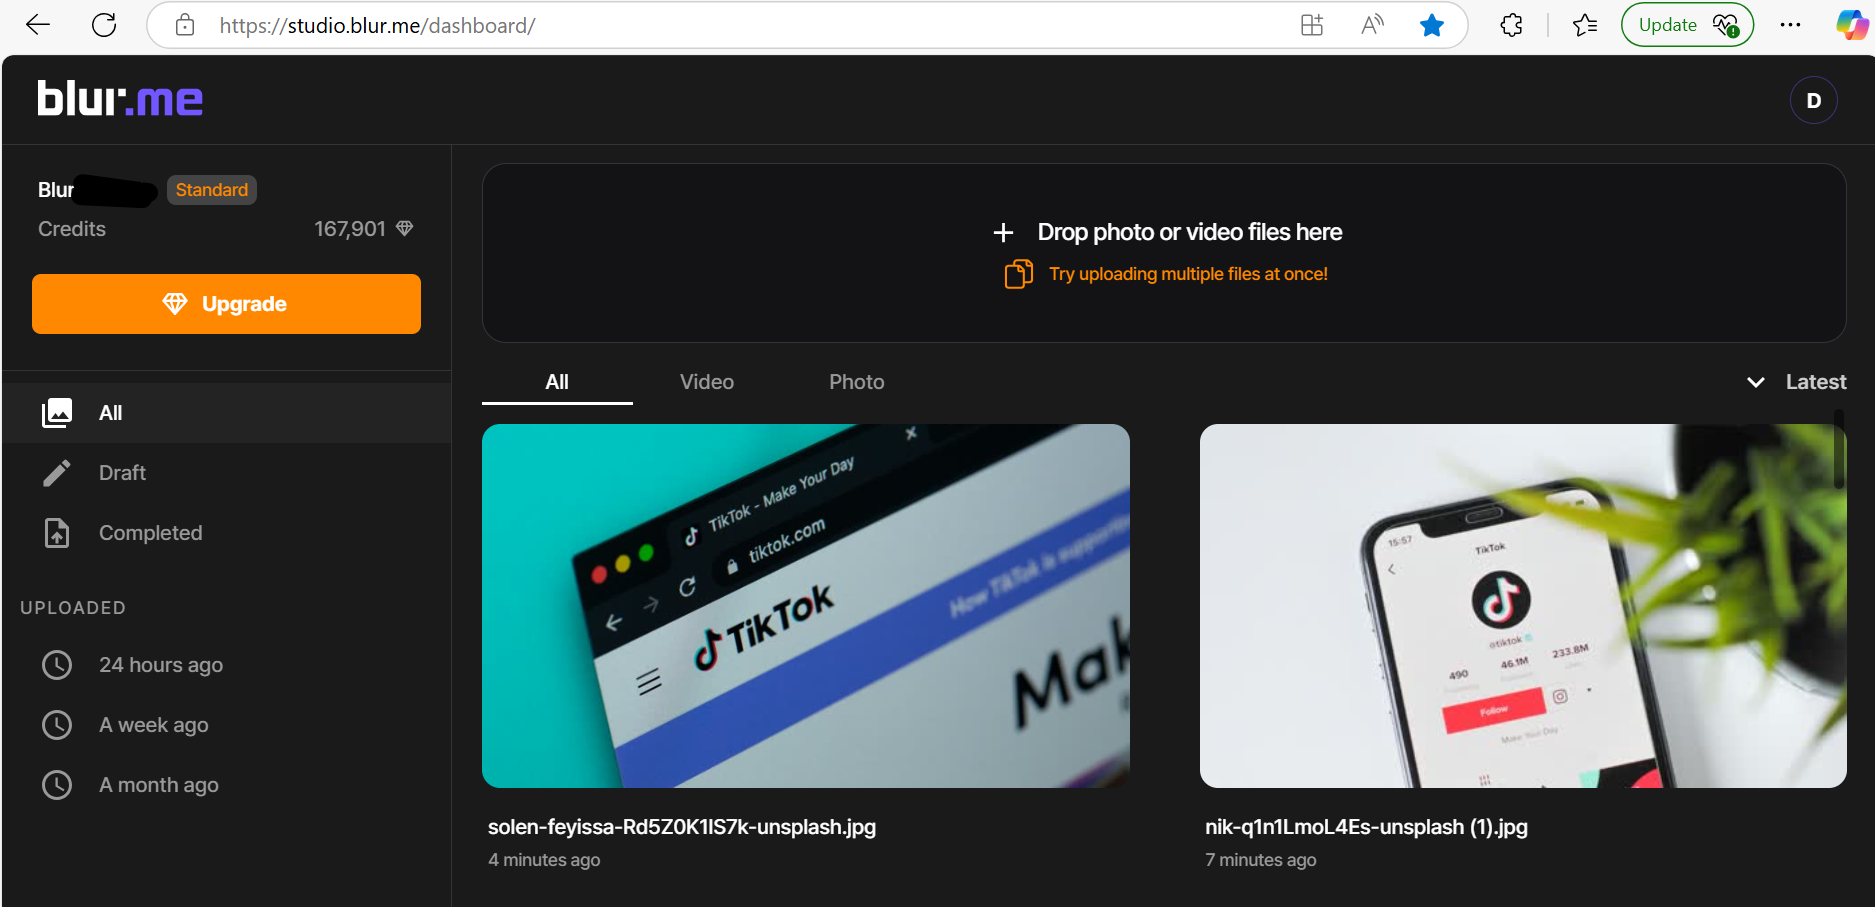Click the pencil icon beside Draft
Screen dimensions: 1875x907
point(57,473)
